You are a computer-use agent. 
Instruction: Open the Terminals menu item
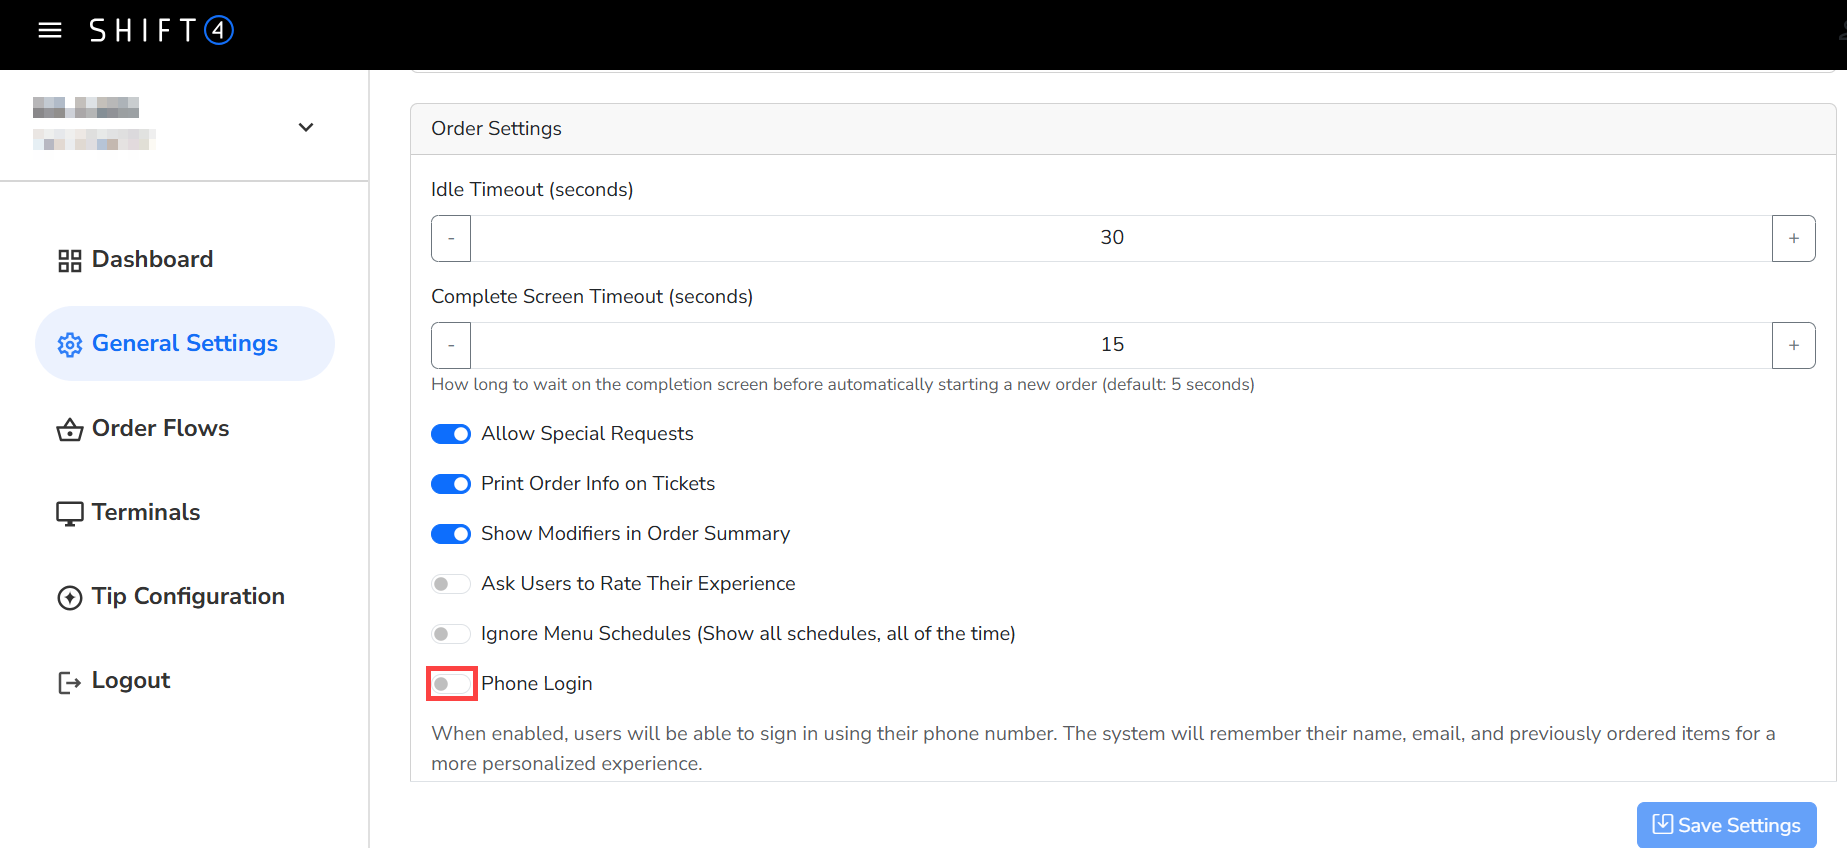coord(146,512)
